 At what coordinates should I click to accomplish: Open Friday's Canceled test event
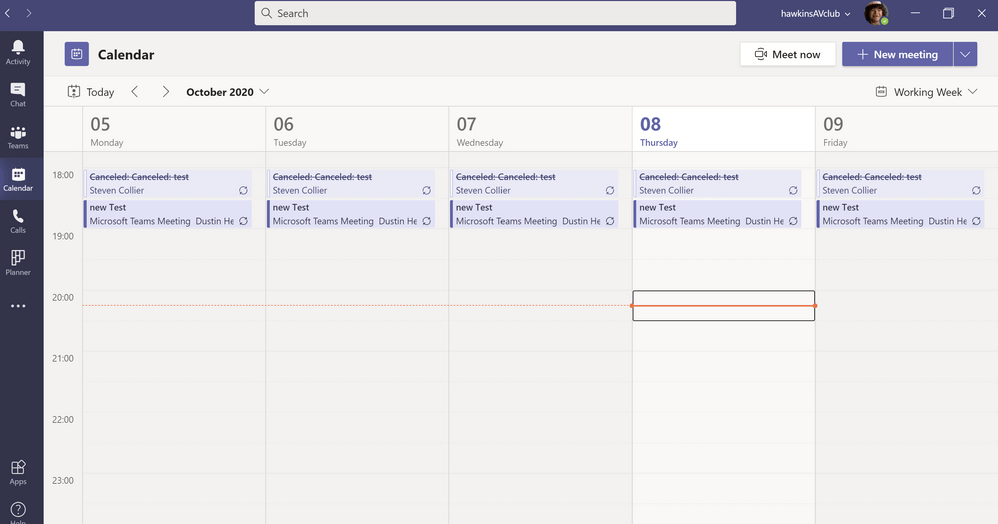901,183
